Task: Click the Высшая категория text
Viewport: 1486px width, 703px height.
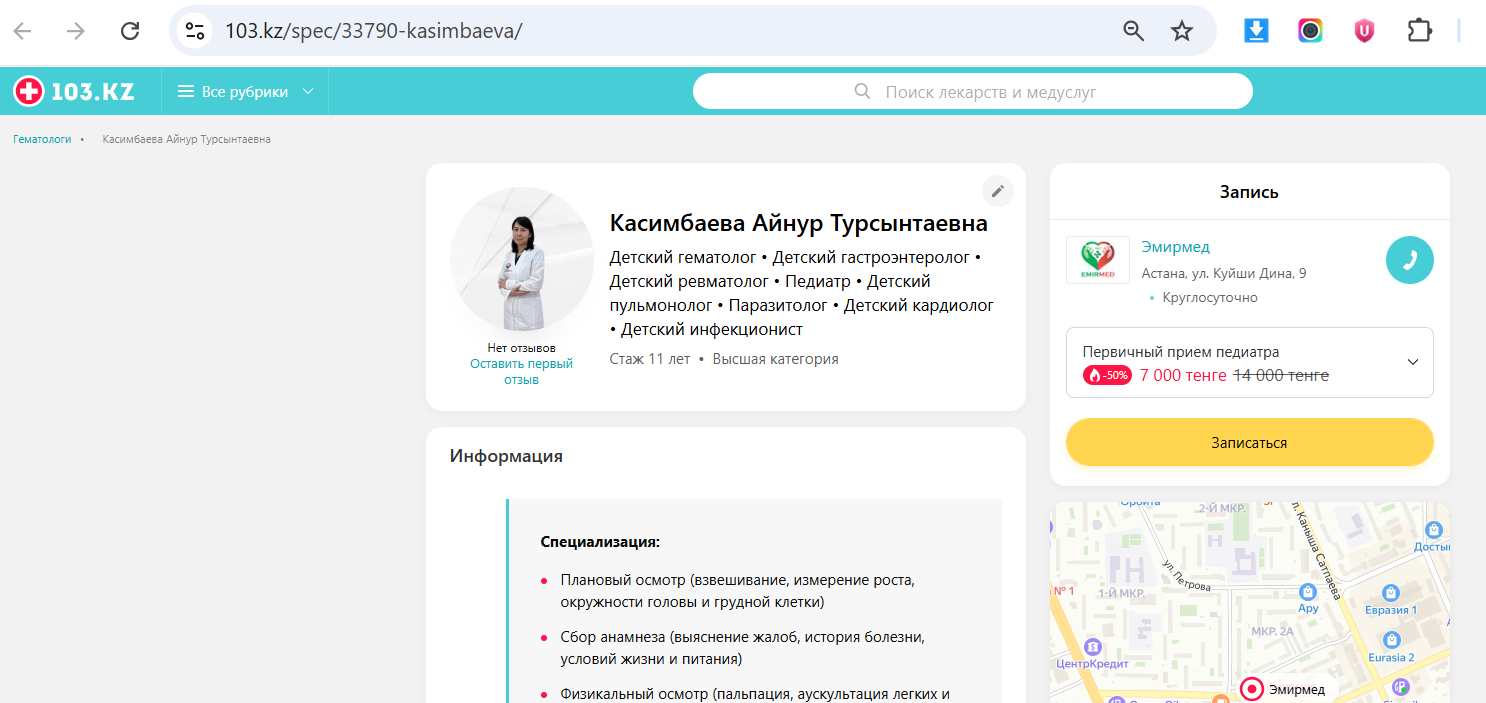Action: (x=775, y=359)
